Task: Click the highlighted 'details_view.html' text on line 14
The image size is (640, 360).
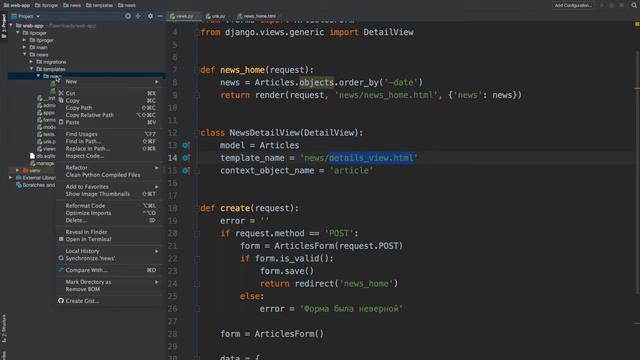Action: (x=371, y=158)
